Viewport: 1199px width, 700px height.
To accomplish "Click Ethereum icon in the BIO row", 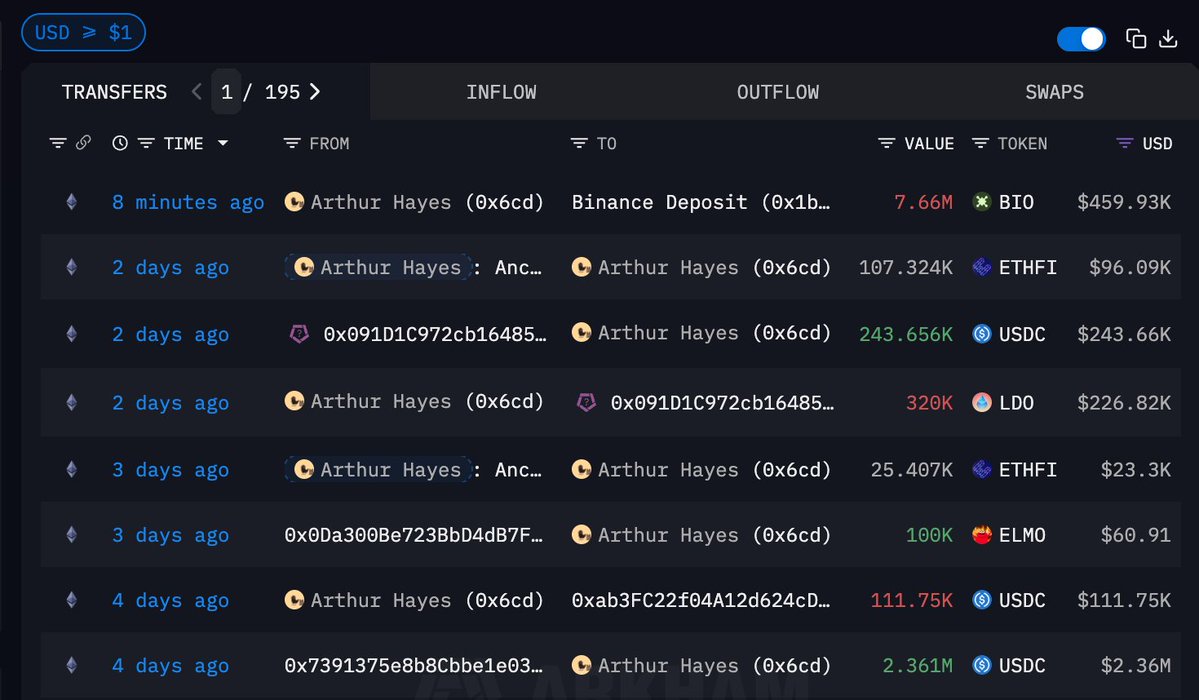I will coord(71,202).
